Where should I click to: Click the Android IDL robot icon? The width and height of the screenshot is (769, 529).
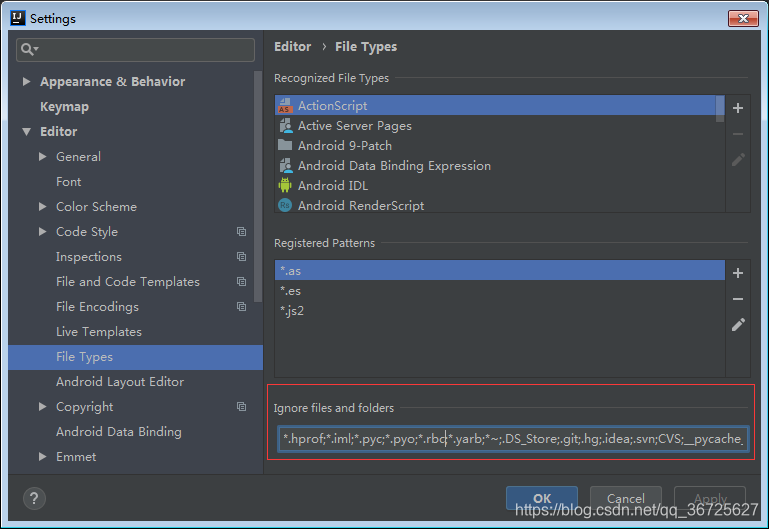(x=285, y=185)
